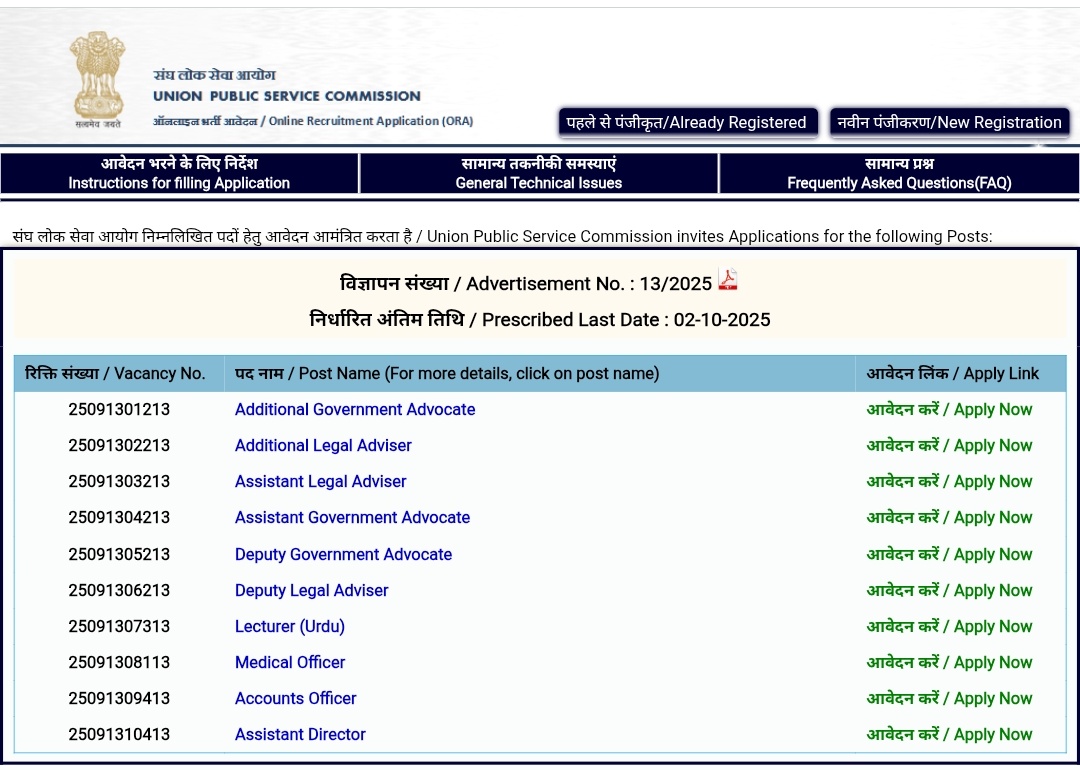Select vacancy number 25091306213
1080x770 pixels.
(x=118, y=590)
